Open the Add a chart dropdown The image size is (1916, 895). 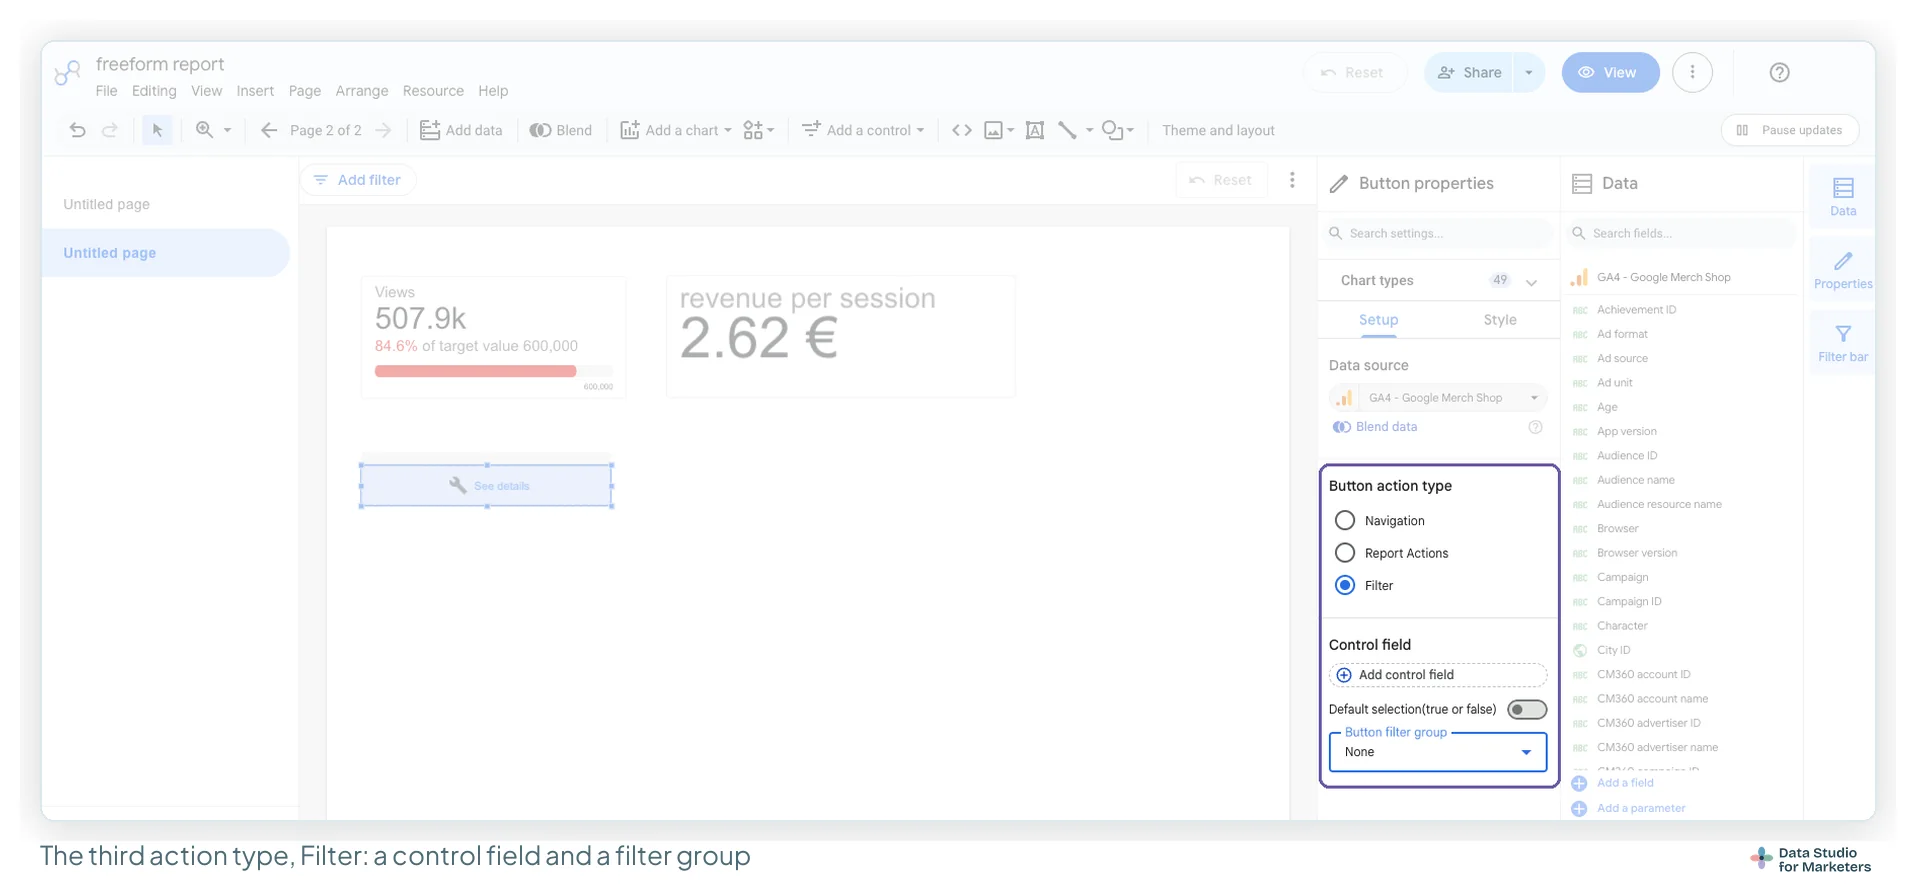676,130
